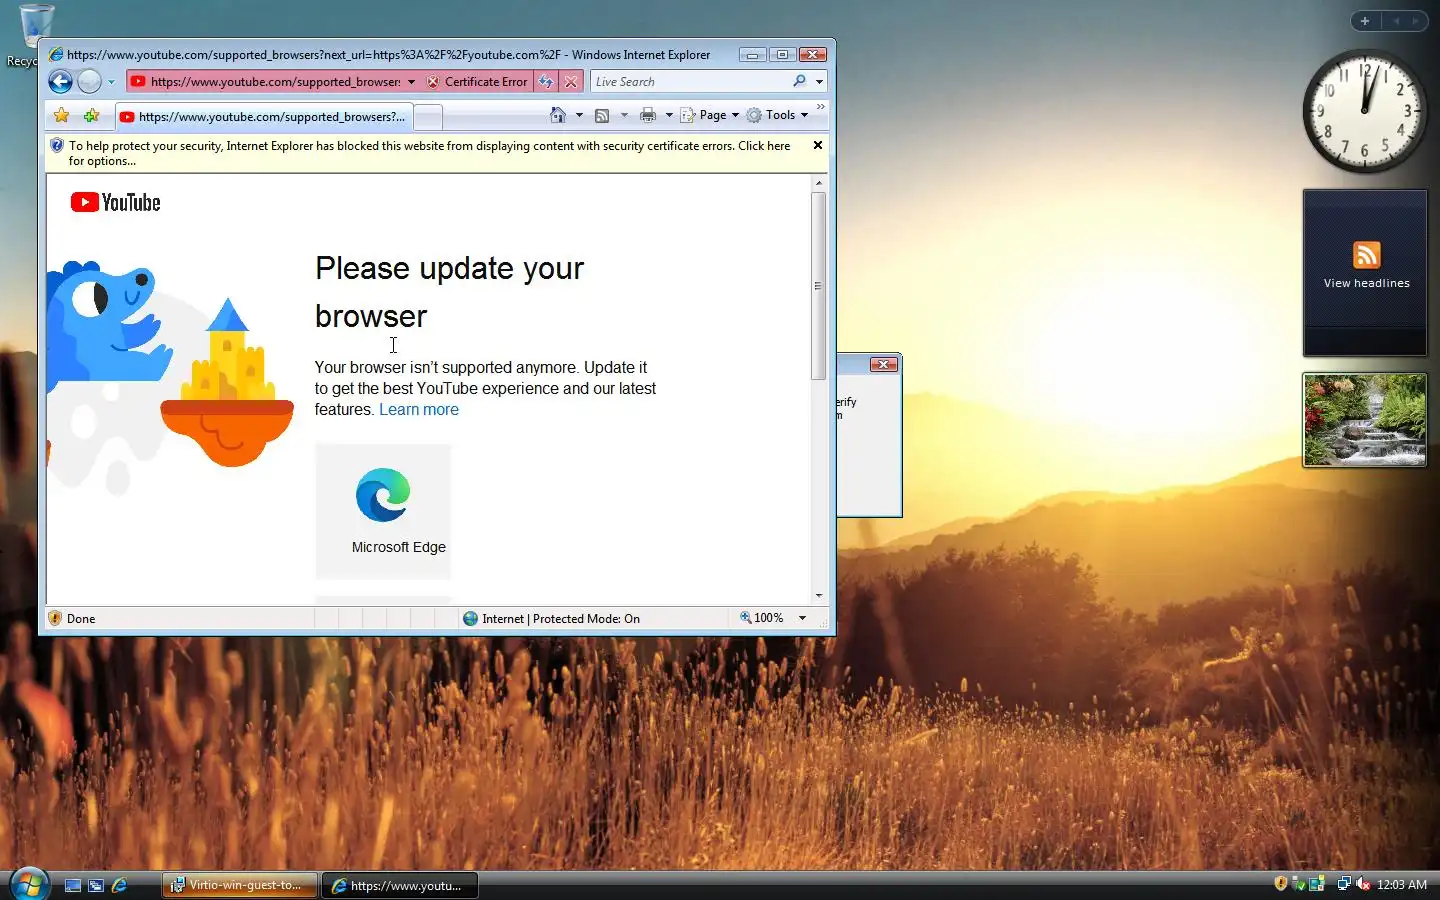The width and height of the screenshot is (1440, 900).
Task: Click the Please update your browser heading
Action: (x=449, y=292)
